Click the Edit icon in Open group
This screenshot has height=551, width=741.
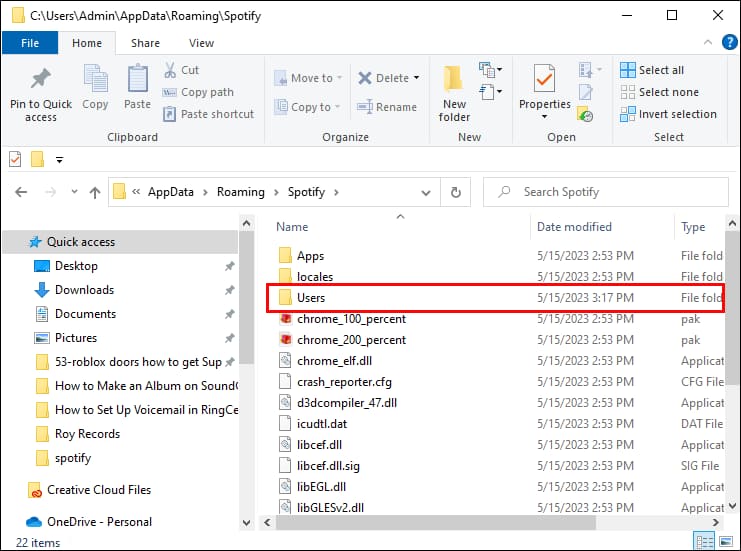coord(586,92)
